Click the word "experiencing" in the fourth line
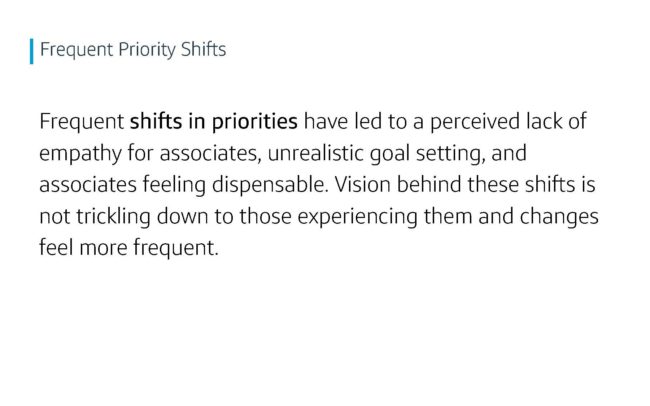 (x=357, y=217)
